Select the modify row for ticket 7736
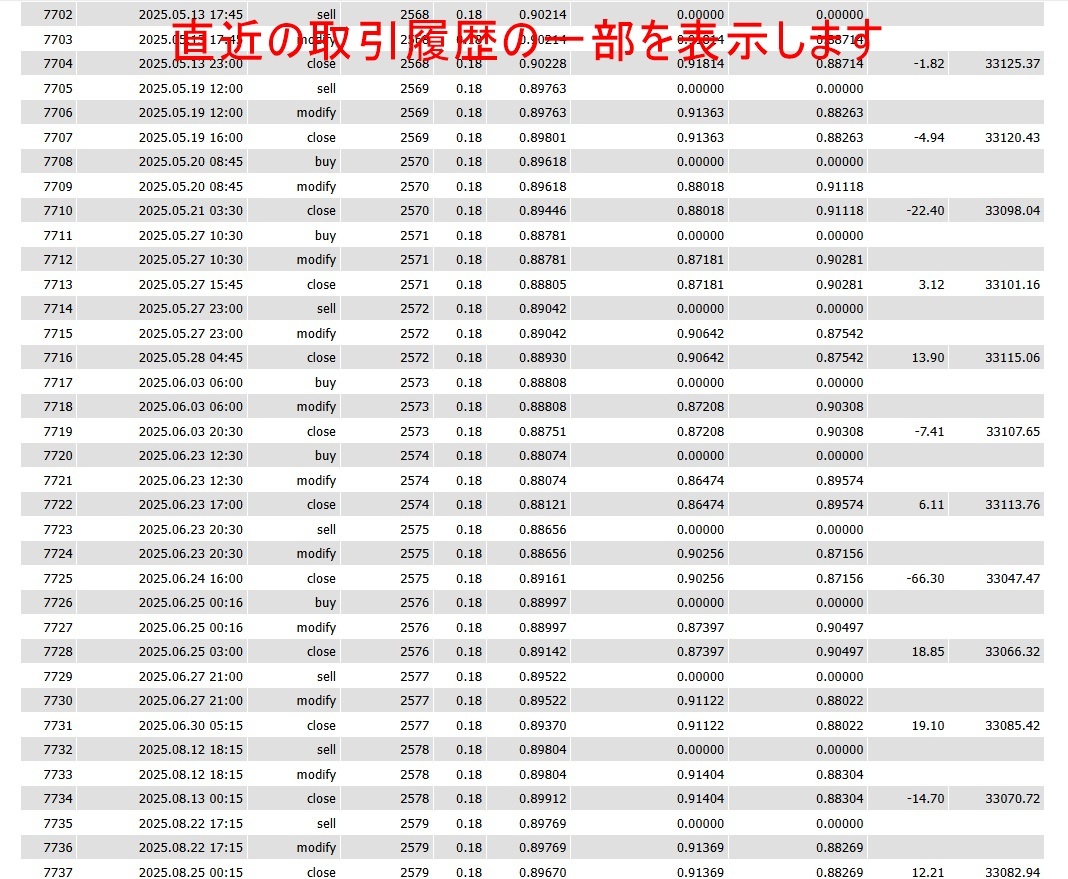The height and width of the screenshot is (879, 1068). pos(317,847)
